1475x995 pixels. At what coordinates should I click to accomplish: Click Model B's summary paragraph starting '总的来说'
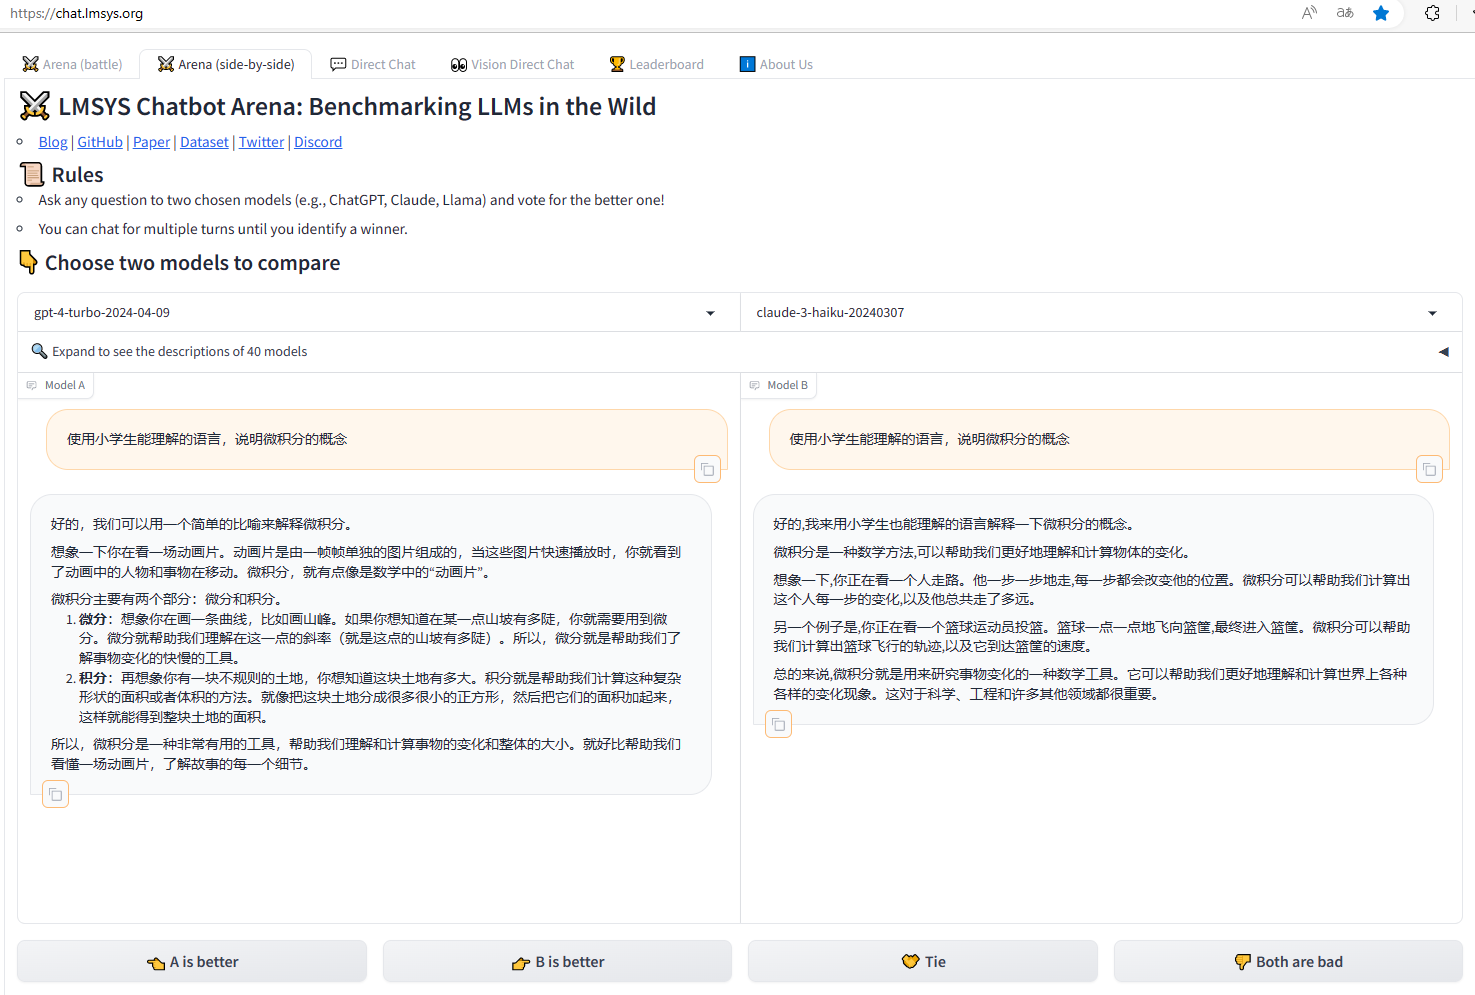pos(1090,684)
